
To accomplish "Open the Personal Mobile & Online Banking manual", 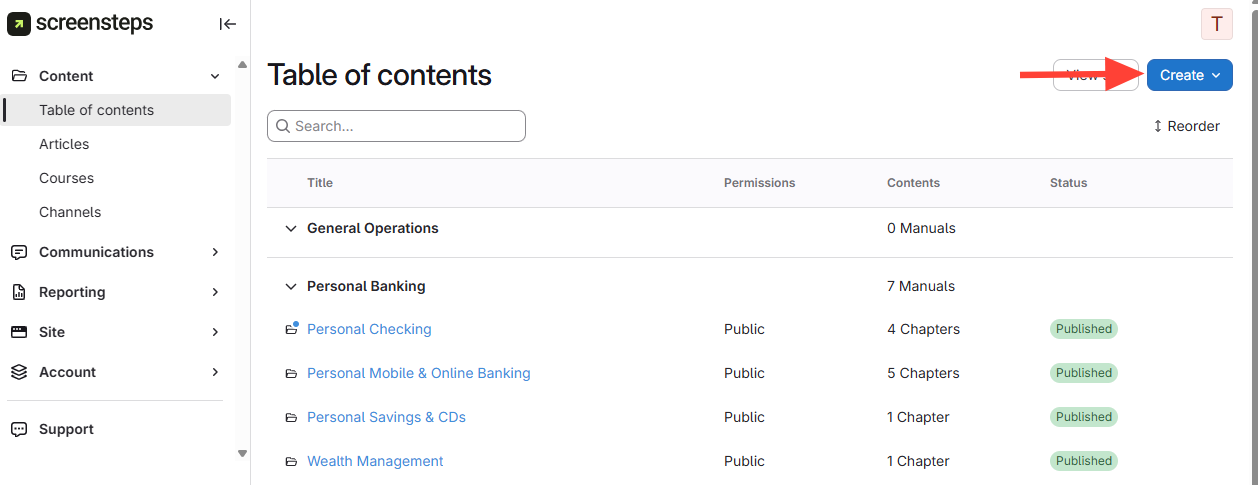I will (418, 373).
